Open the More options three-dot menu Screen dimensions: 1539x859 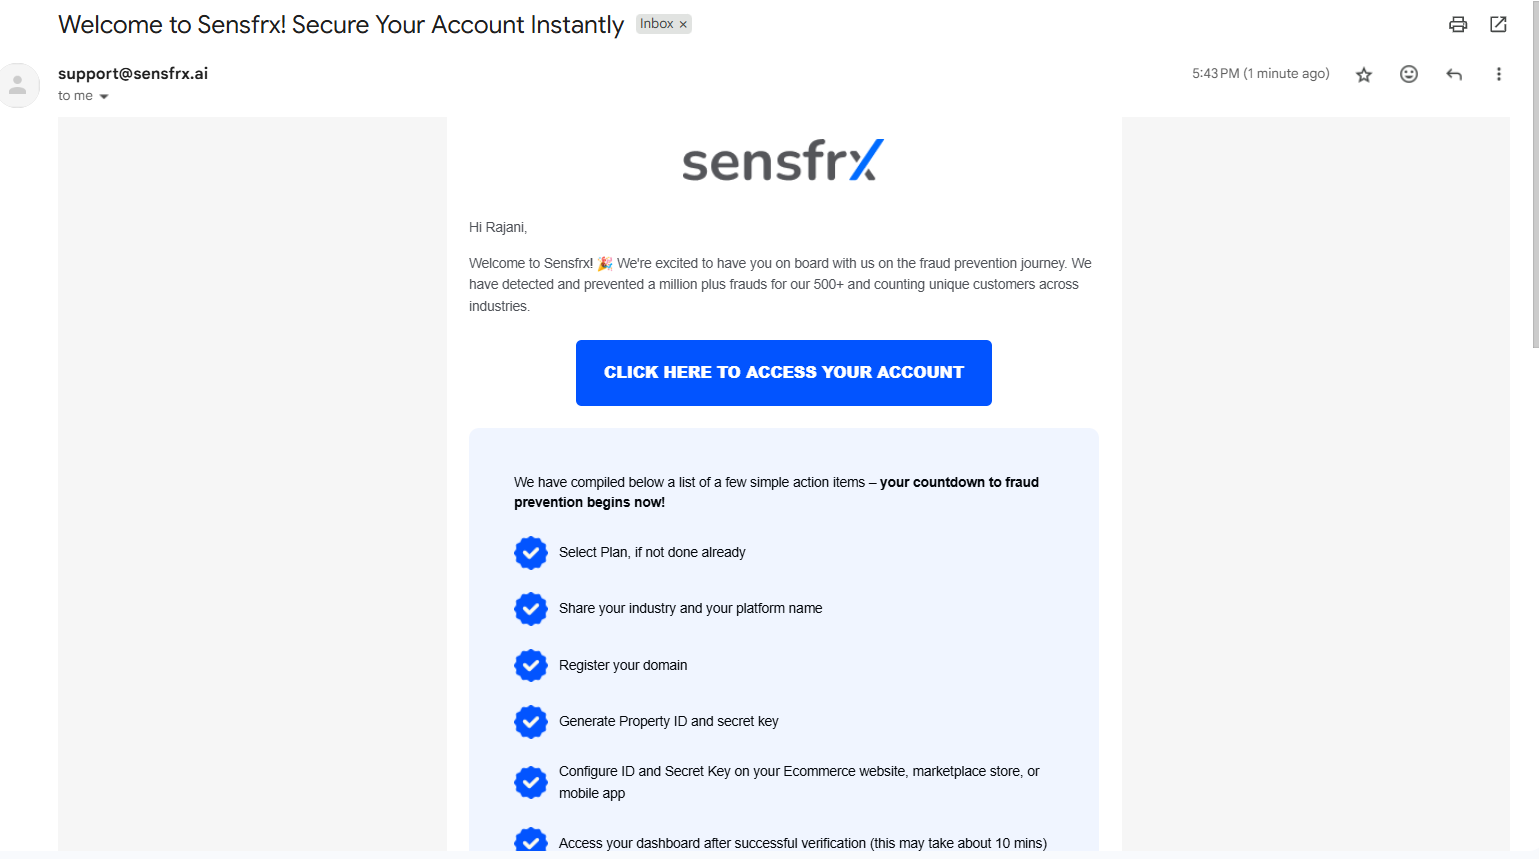coord(1498,74)
